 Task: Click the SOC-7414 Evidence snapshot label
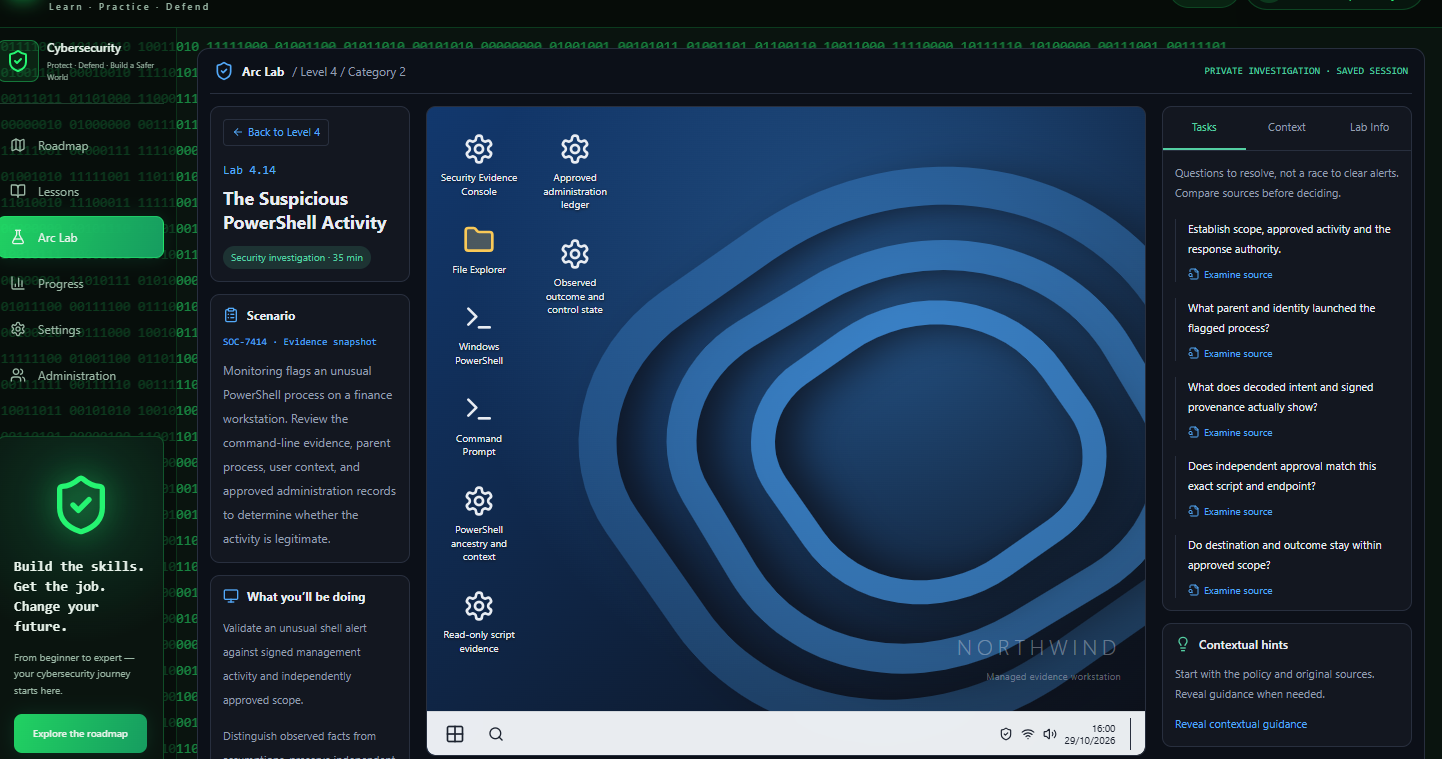point(300,342)
